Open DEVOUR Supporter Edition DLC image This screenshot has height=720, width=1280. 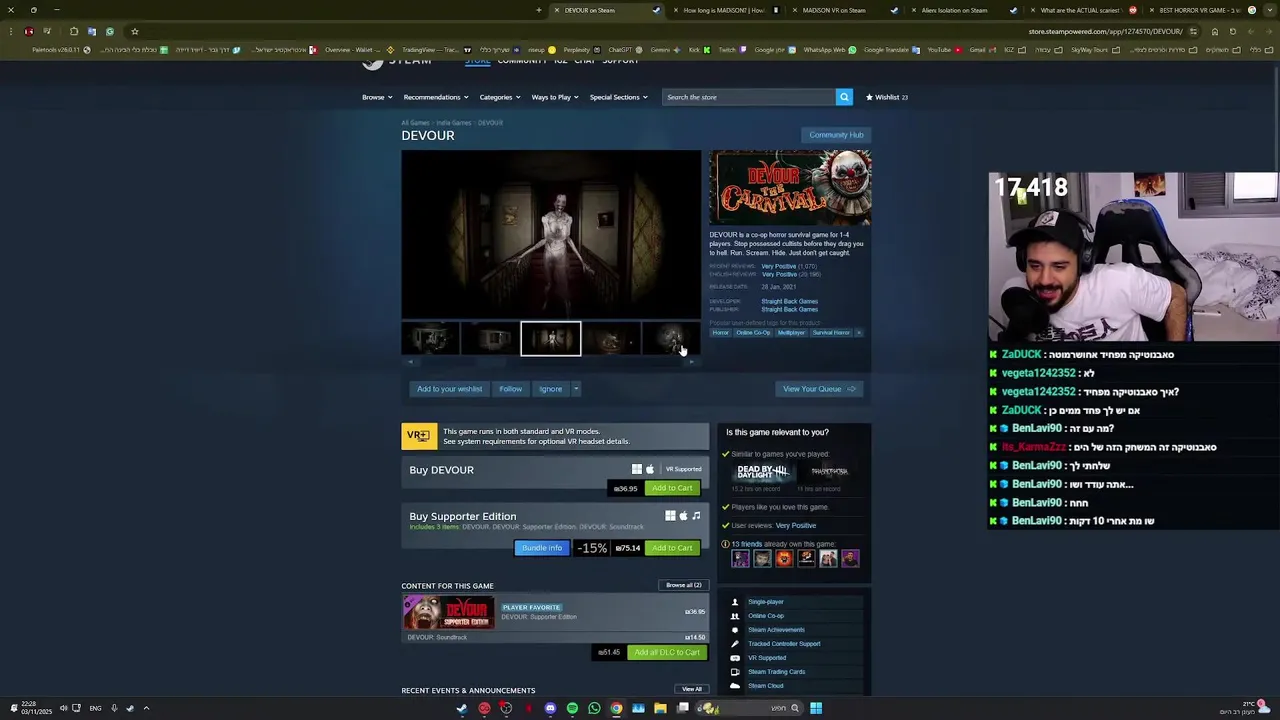coord(449,612)
